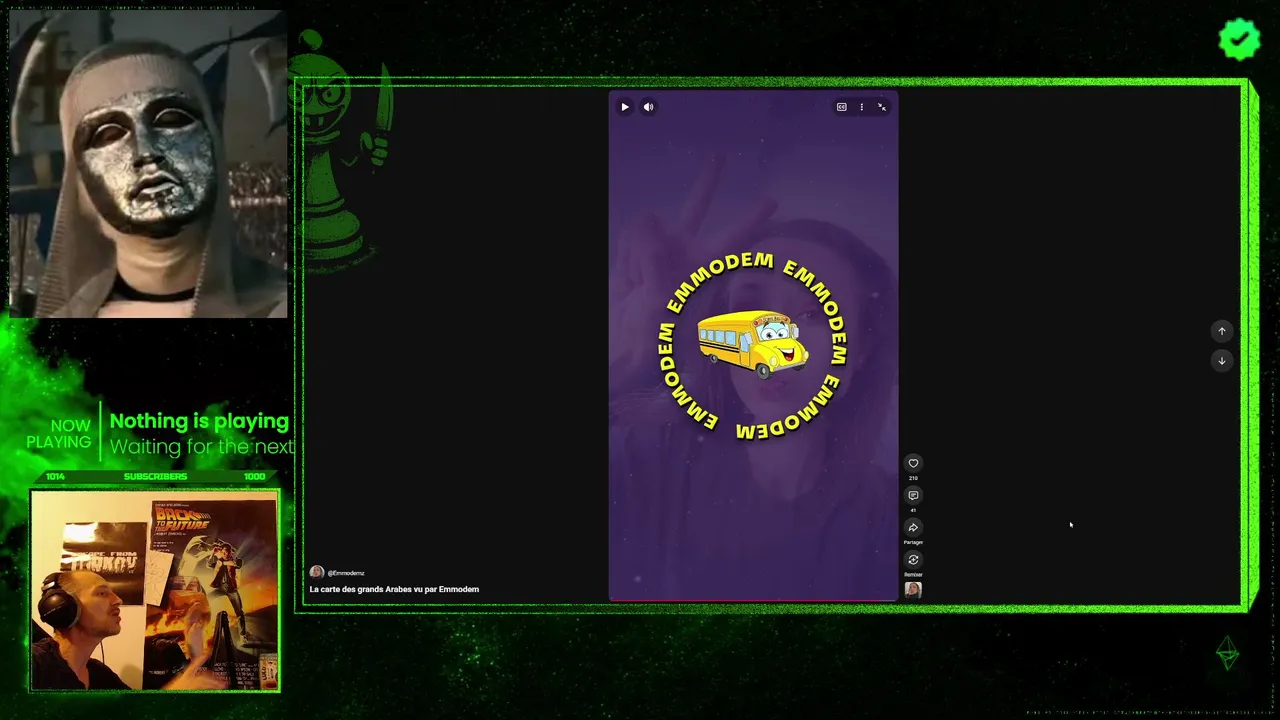Viewport: 1280px width, 720px height.
Task: Click the video progress bar under the short
Action: (754, 601)
